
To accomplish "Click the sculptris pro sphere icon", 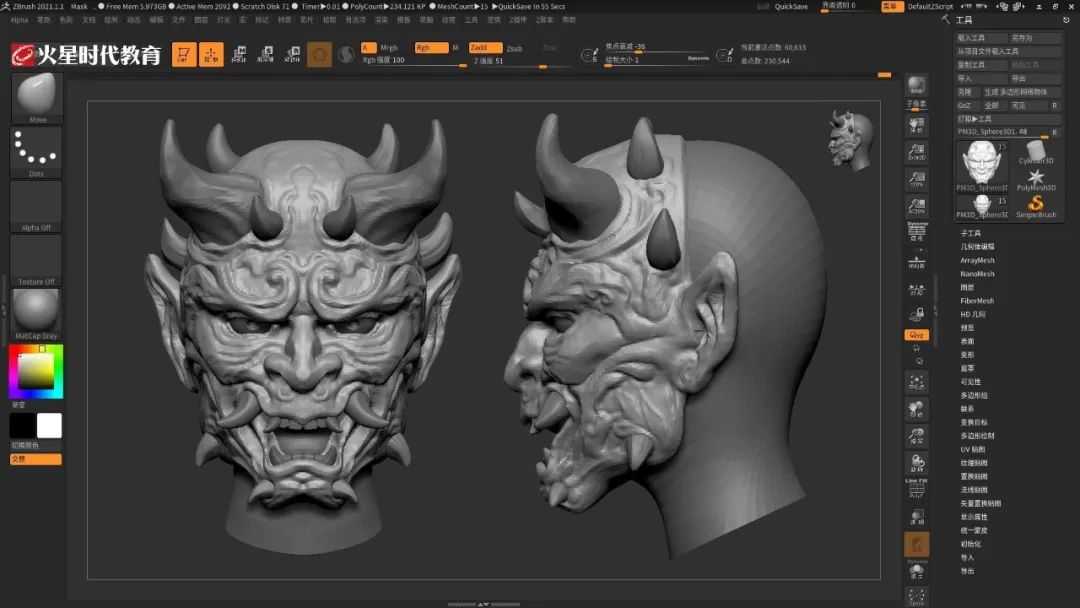I will click(x=346, y=54).
